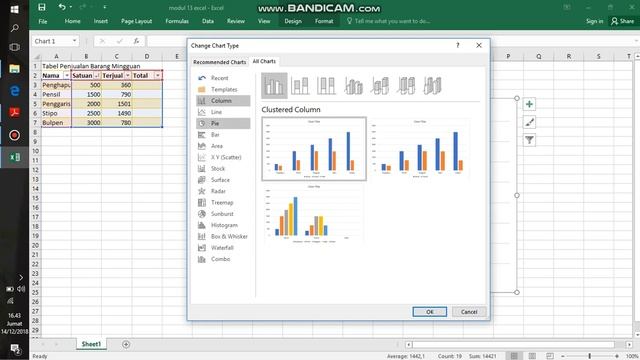Viewport: 640px width, 360px height.
Task: Open the Formulas ribbon tab
Action: (x=177, y=21)
